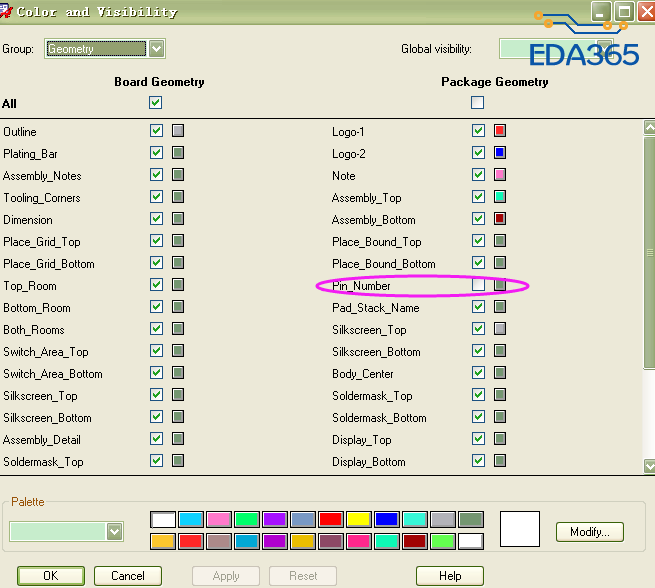This screenshot has height=588, width=655.
Task: Select the light green palette swatch in bottom row
Action: [x=443, y=542]
